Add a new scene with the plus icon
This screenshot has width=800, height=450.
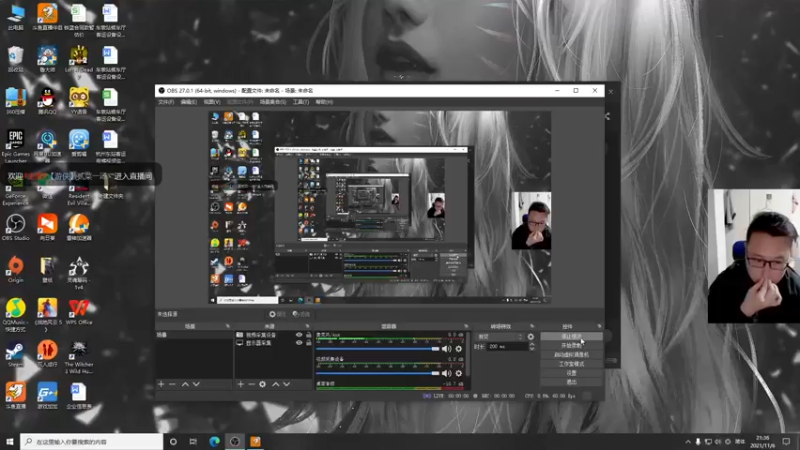(x=161, y=384)
